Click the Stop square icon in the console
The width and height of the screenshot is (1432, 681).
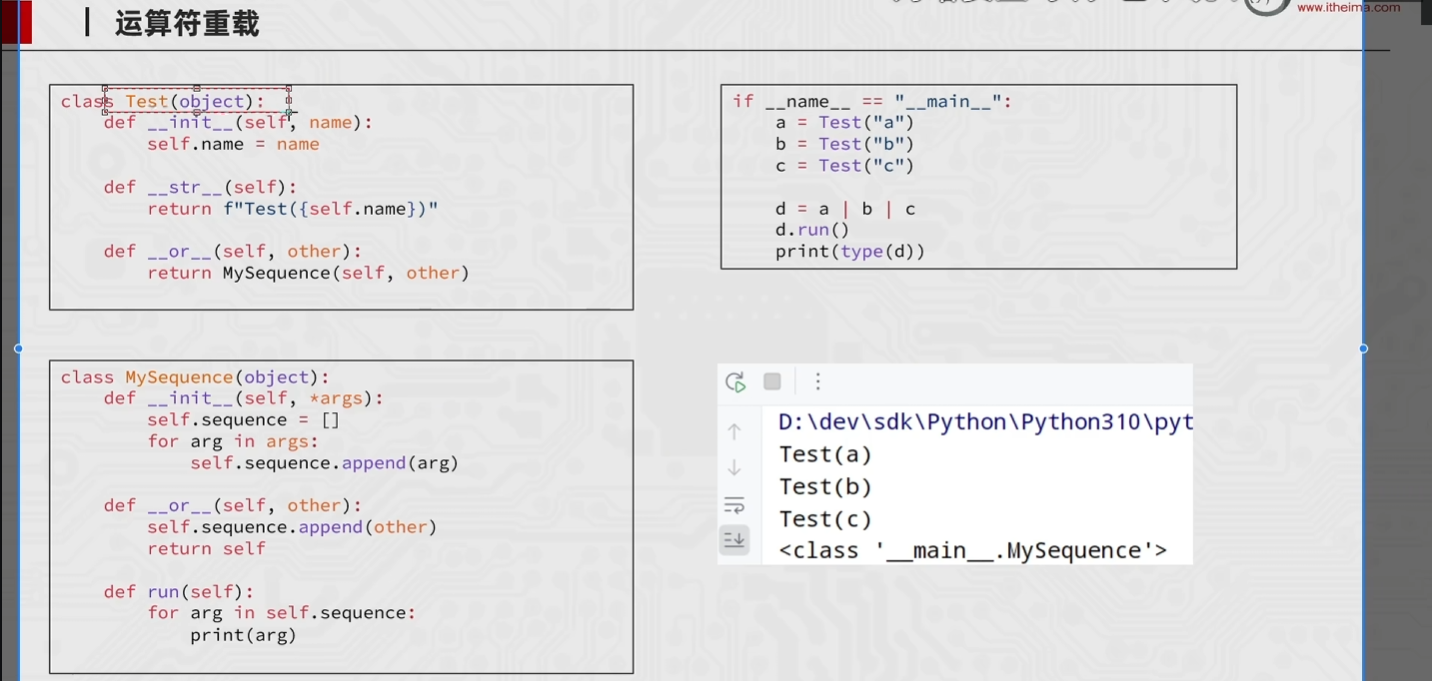click(x=772, y=381)
